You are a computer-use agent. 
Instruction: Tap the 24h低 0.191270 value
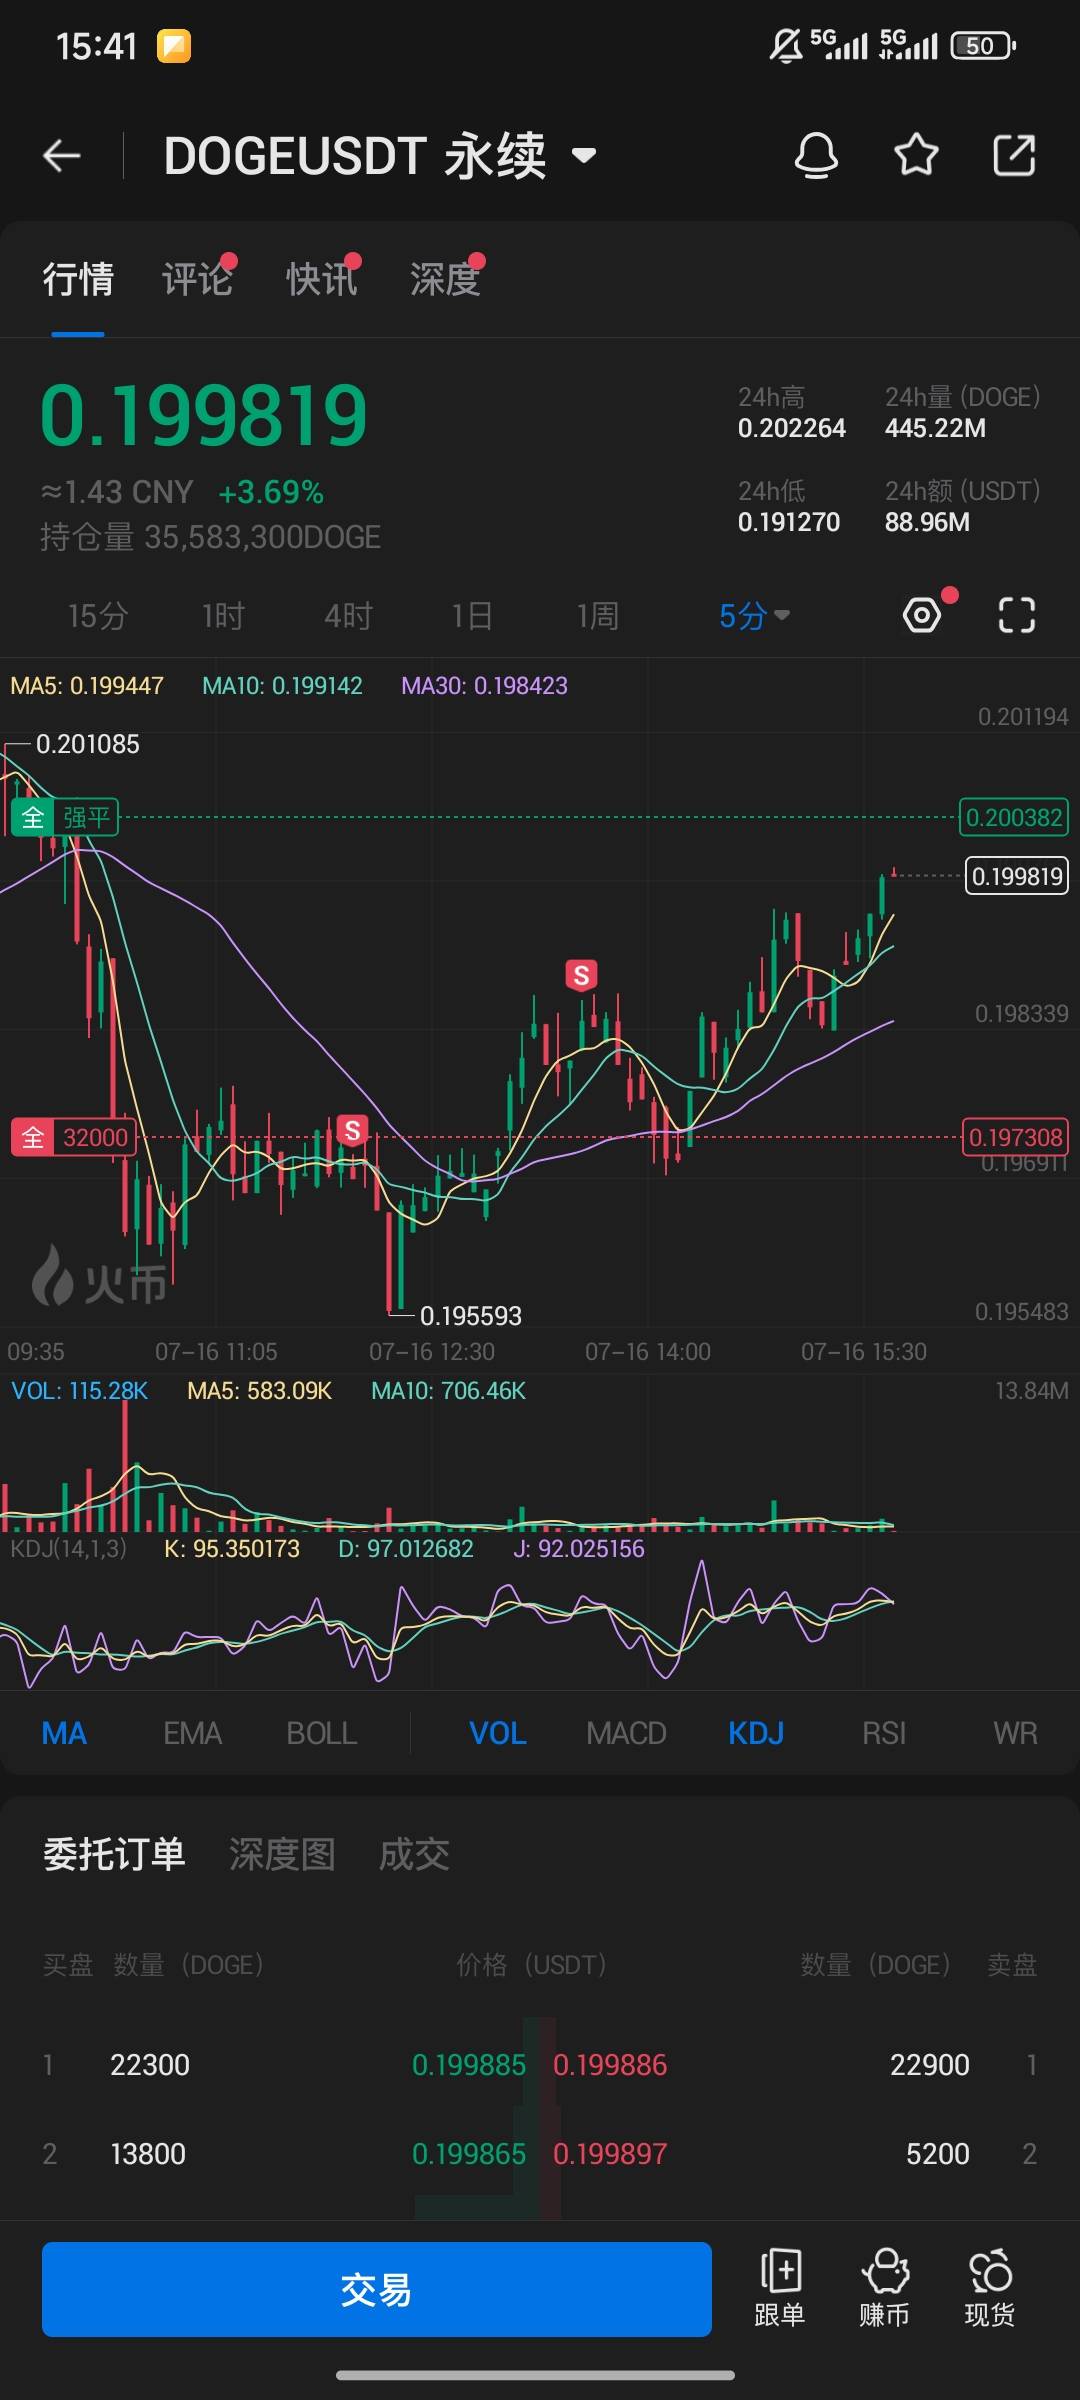tap(789, 522)
